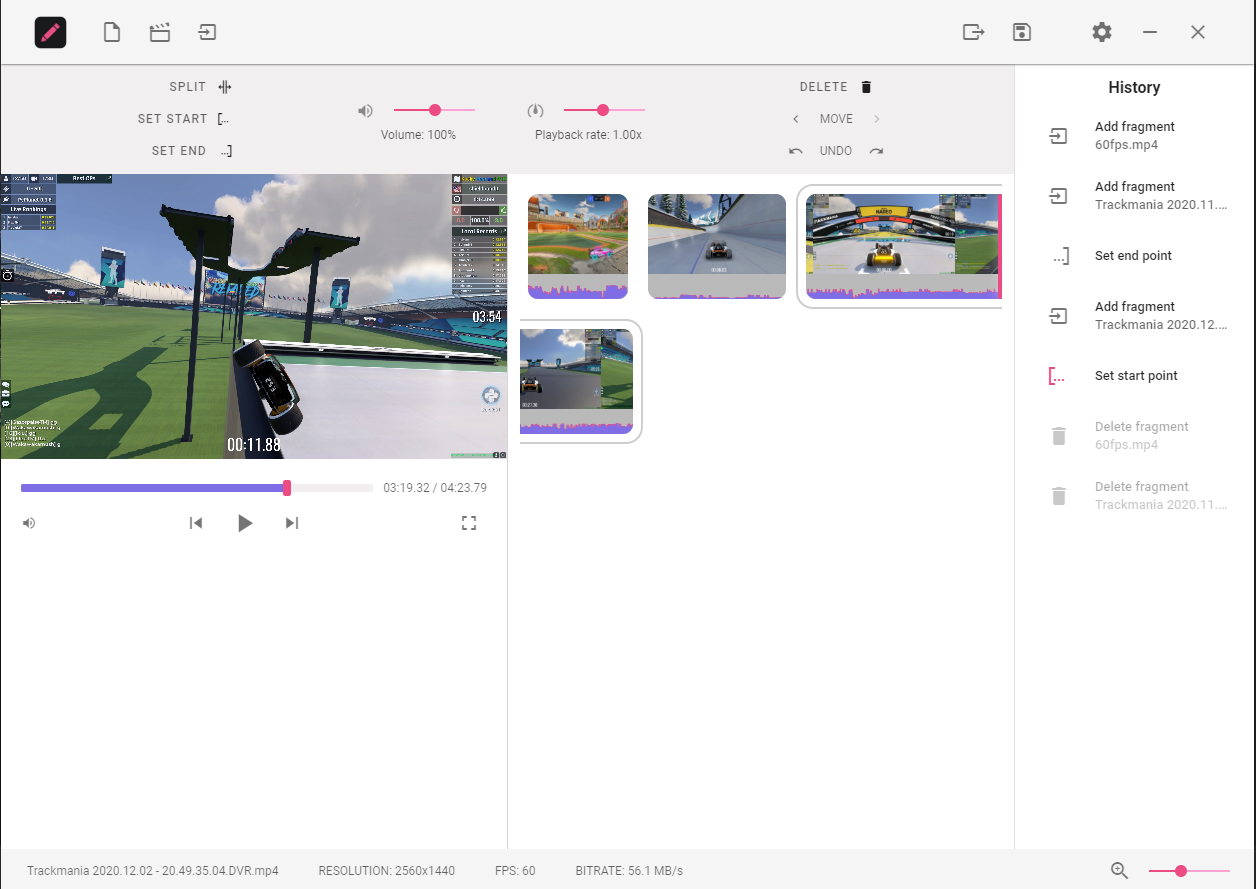Click RESOLUTION: 2560x1440 in the status bar
The width and height of the screenshot is (1256, 889).
387,871
